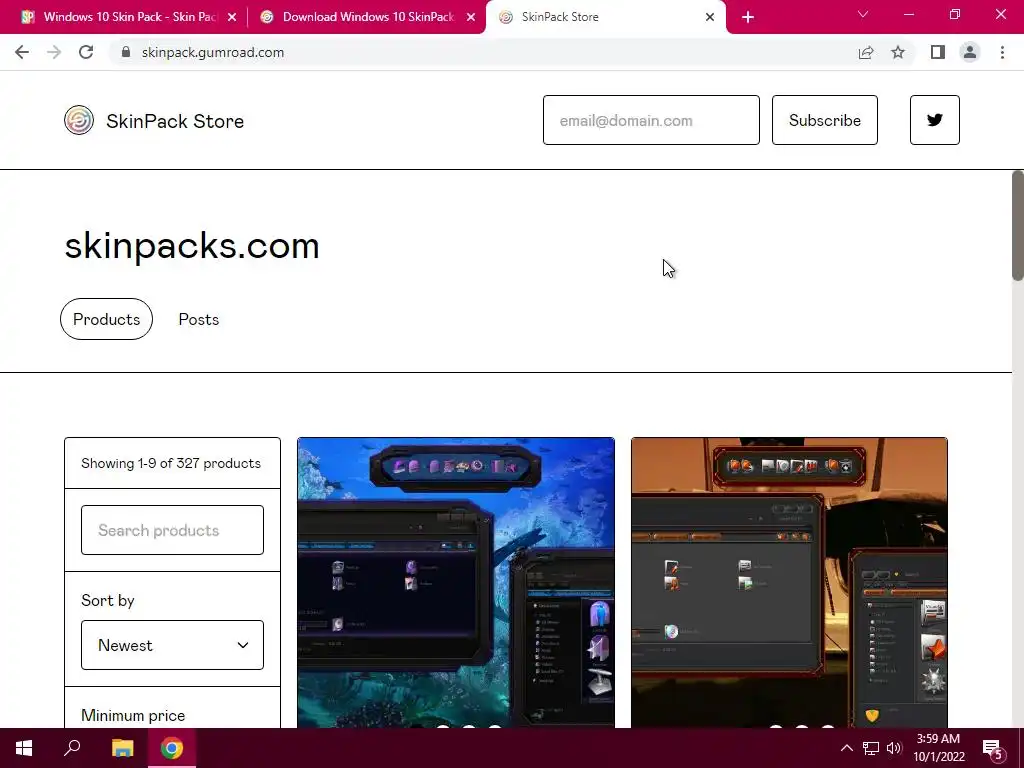This screenshot has height=768, width=1024.
Task: Open the notification center icon
Action: tap(993, 748)
